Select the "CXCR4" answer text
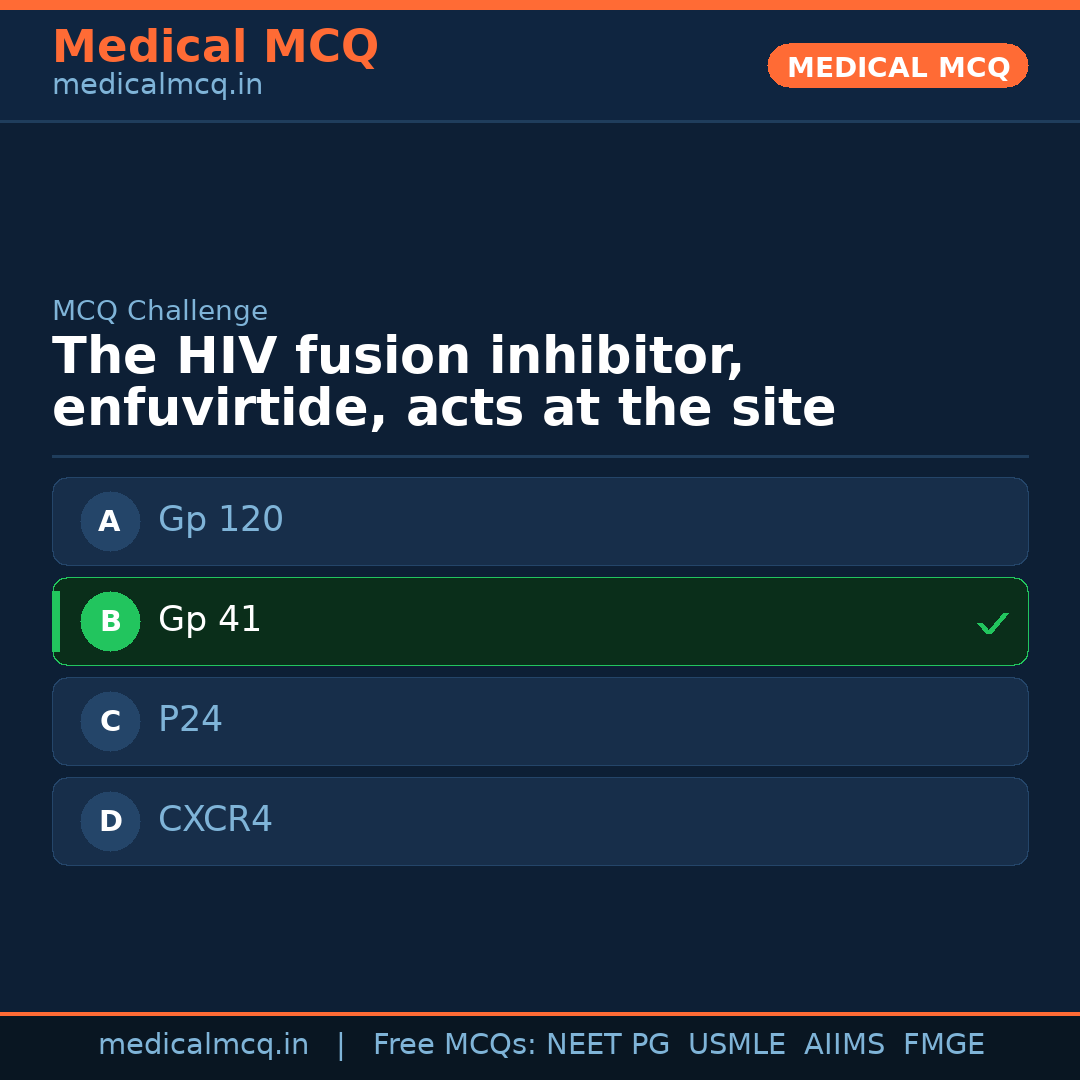Image resolution: width=1080 pixels, height=1080 pixels. [x=215, y=820]
